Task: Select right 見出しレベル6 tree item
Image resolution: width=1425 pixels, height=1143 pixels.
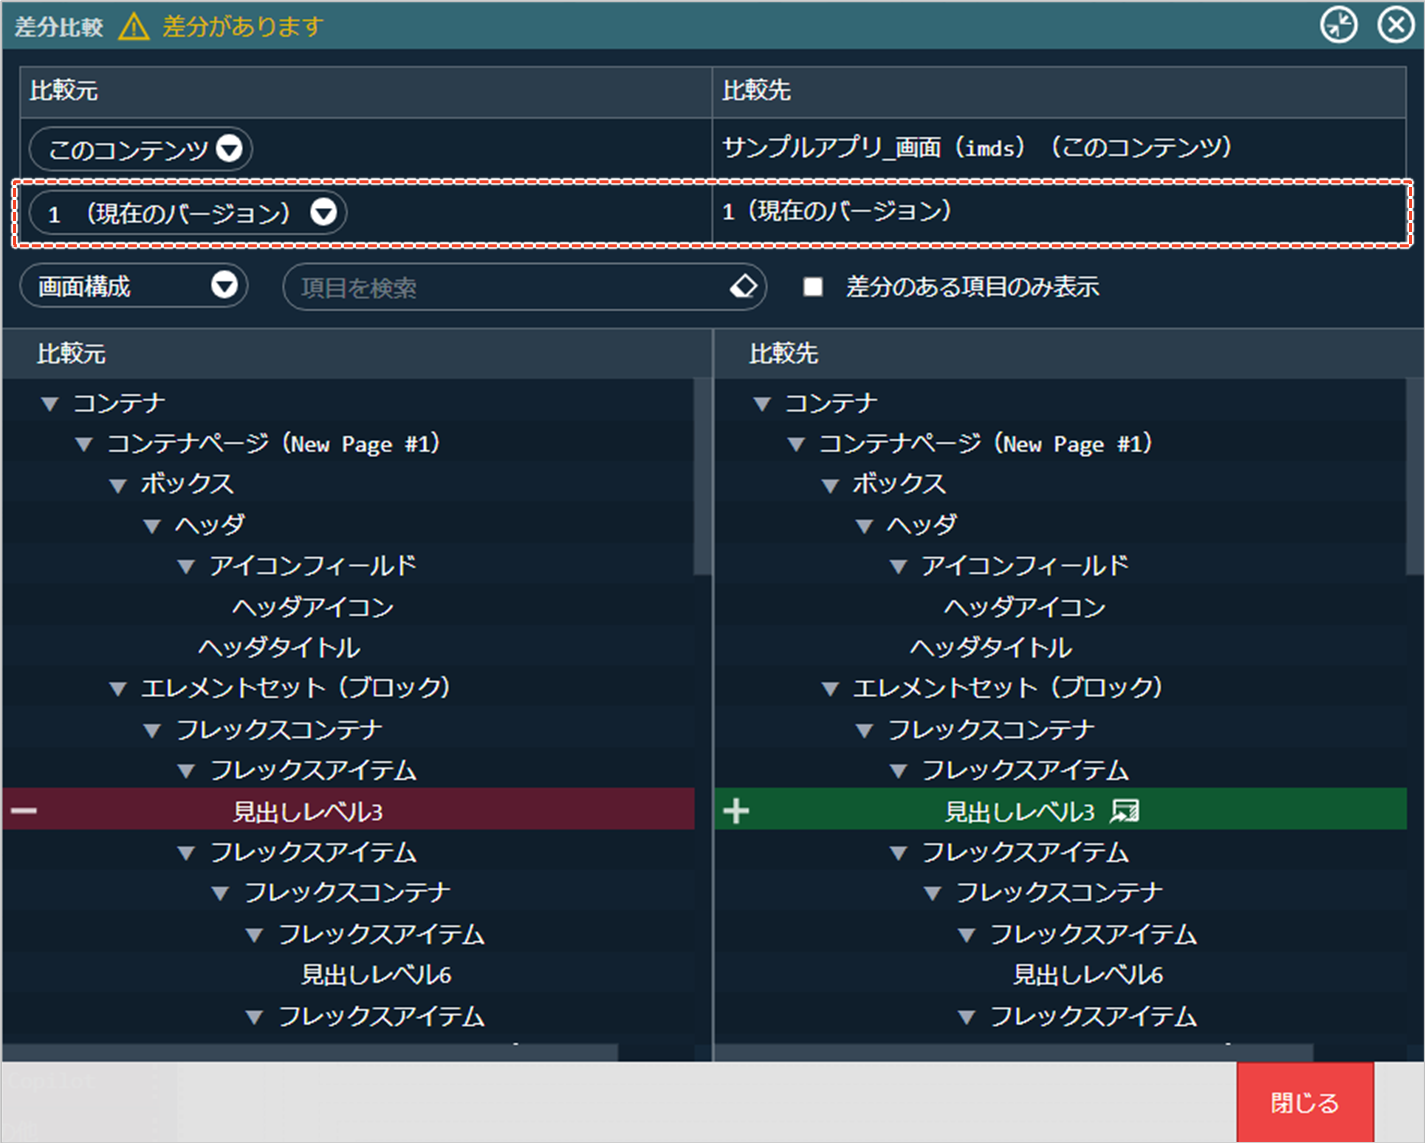Action: coord(1087,975)
